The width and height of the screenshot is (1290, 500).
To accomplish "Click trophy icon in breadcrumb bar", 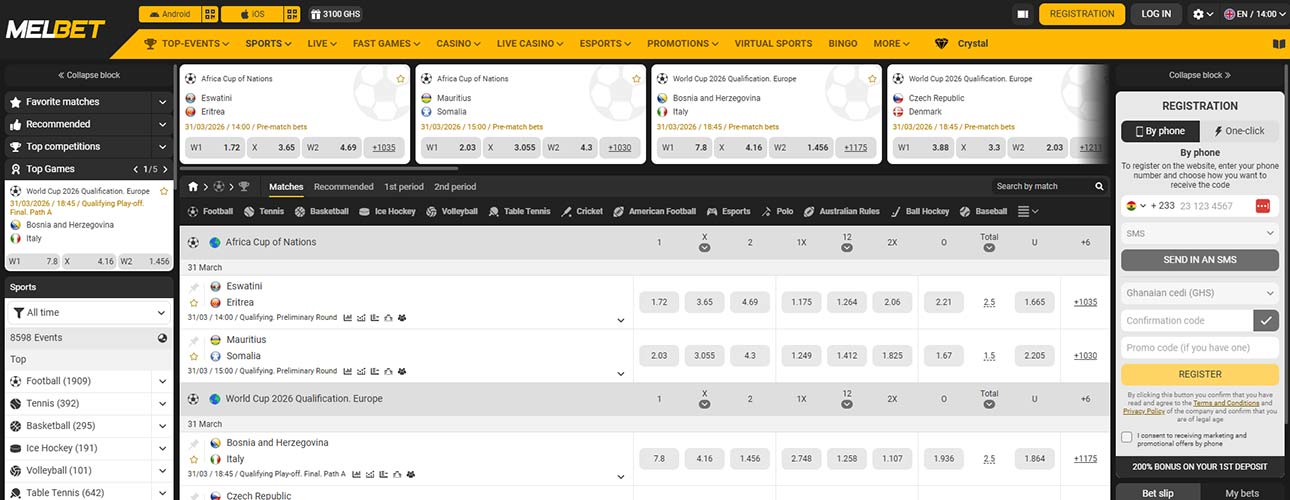I will click(244, 186).
